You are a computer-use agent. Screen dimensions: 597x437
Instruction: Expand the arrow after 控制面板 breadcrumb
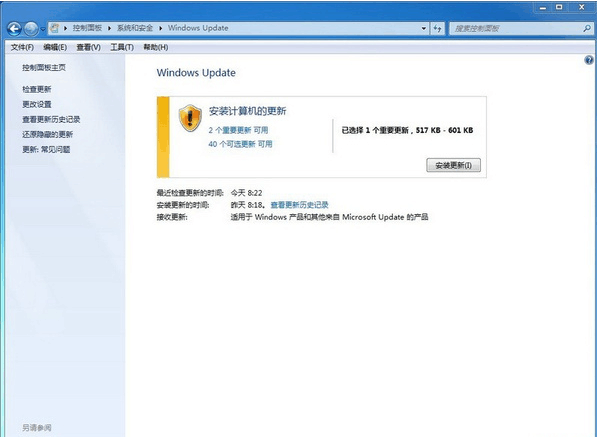tap(109, 28)
